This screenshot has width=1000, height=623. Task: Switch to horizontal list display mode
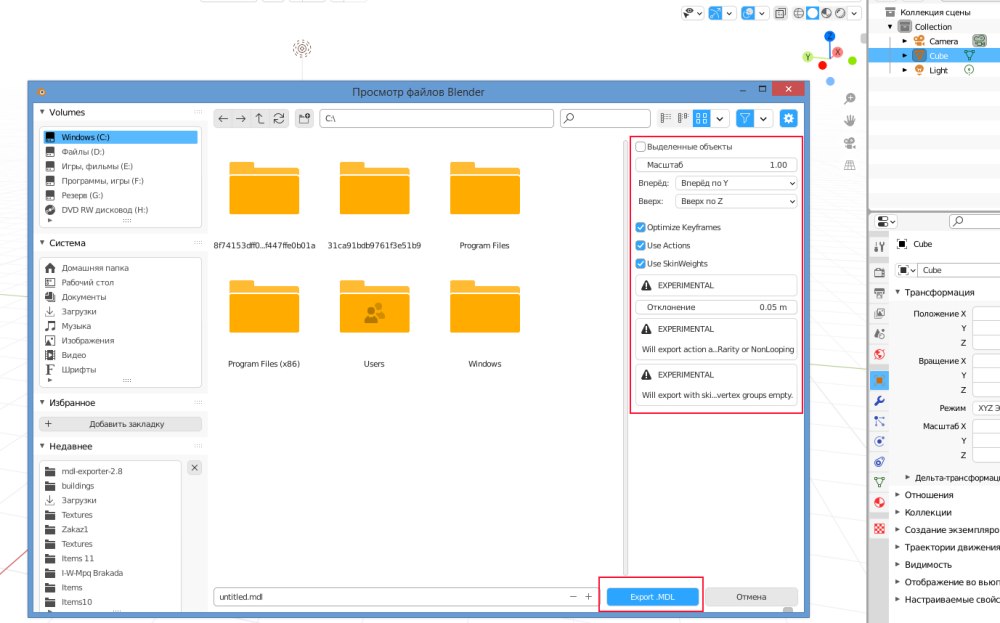683,118
